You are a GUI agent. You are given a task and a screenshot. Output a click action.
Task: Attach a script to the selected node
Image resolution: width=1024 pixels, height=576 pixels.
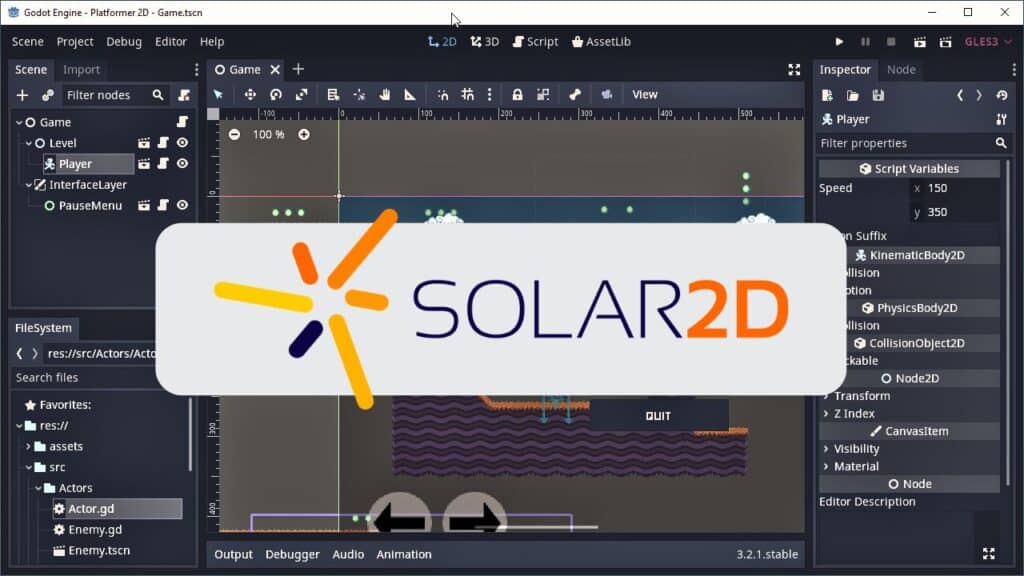tap(184, 95)
